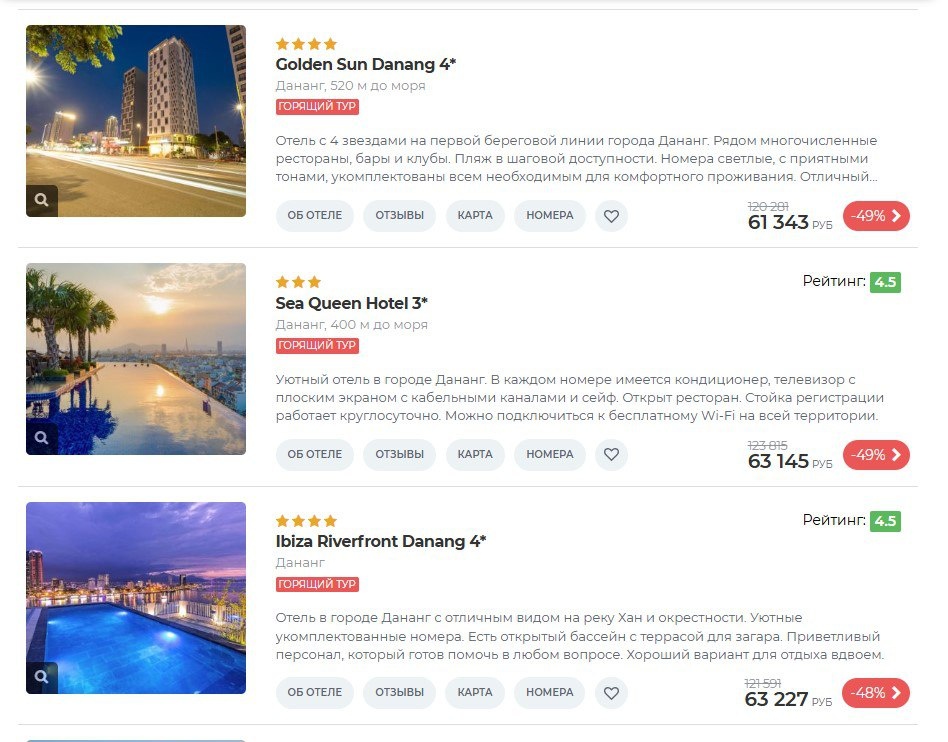The image size is (948, 742).
Task: Magnify Golden Sun Danang photo with zoom icon
Action: (x=42, y=200)
